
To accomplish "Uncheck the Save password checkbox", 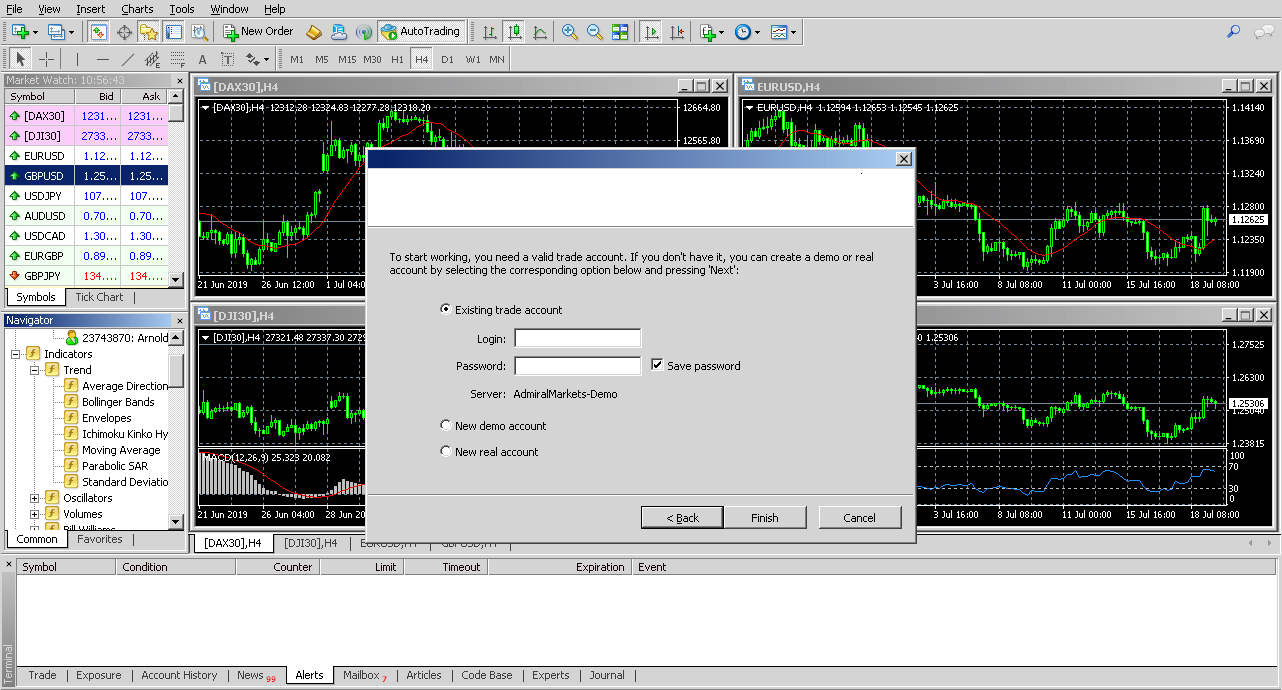I will 657,365.
